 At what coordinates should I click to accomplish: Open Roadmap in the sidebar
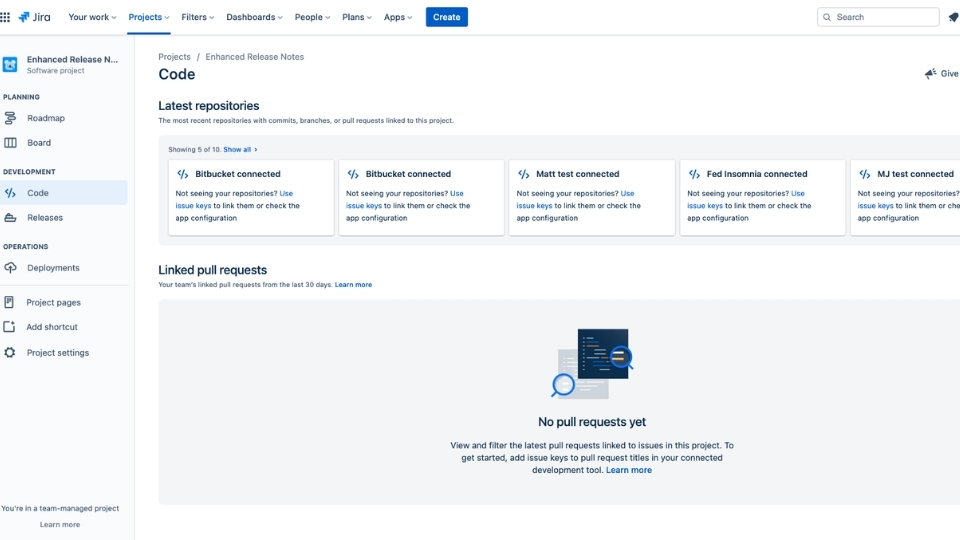(64, 118)
